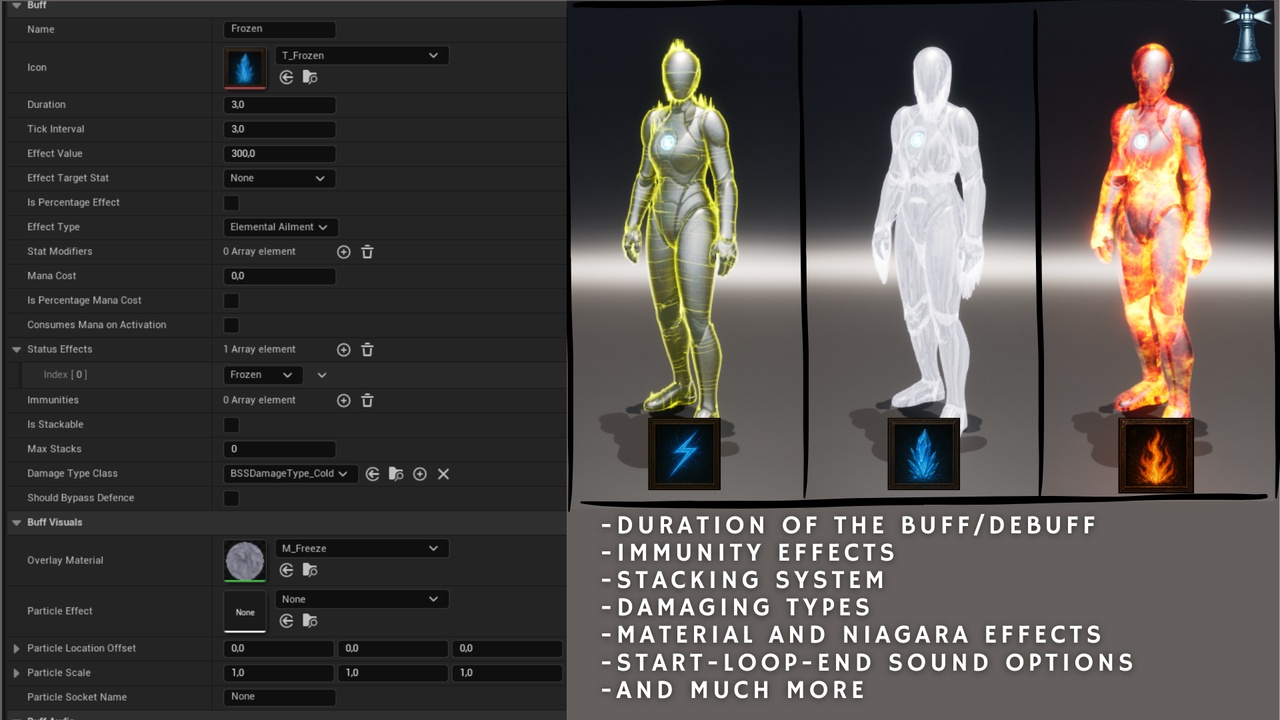Click the 'Overlay Material' label
Image resolution: width=1280 pixels, height=720 pixels.
click(65, 561)
